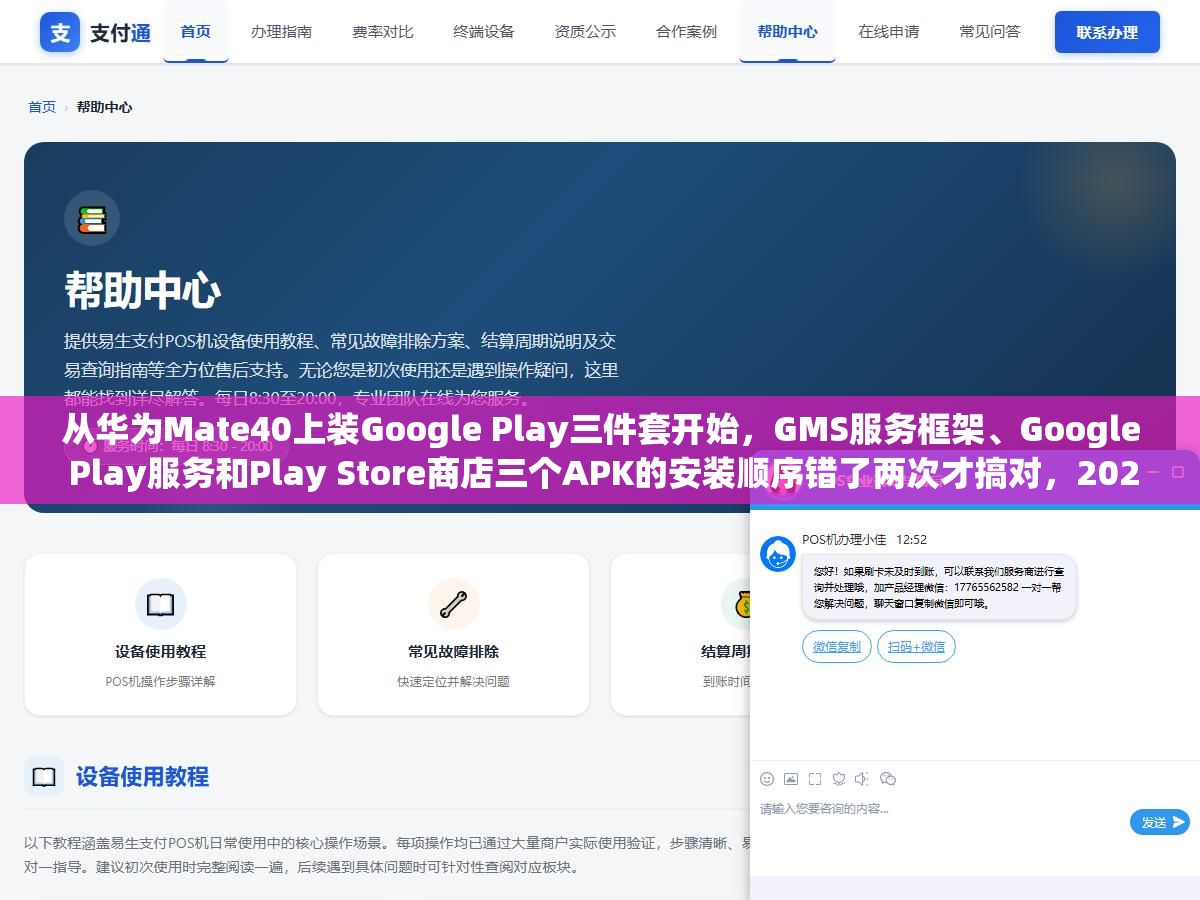1200x900 pixels.
Task: Click the 首页 breadcrumb link
Action: (x=42, y=107)
